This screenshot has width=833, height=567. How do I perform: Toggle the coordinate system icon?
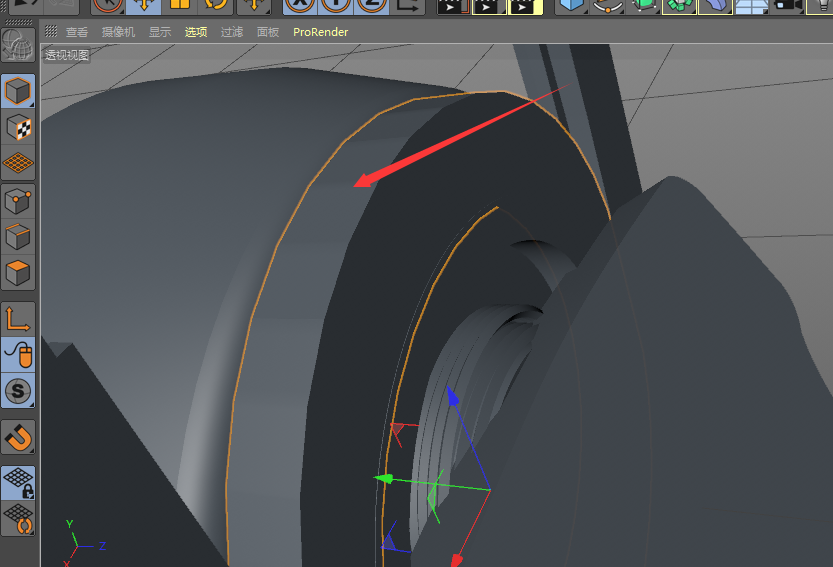point(407,5)
